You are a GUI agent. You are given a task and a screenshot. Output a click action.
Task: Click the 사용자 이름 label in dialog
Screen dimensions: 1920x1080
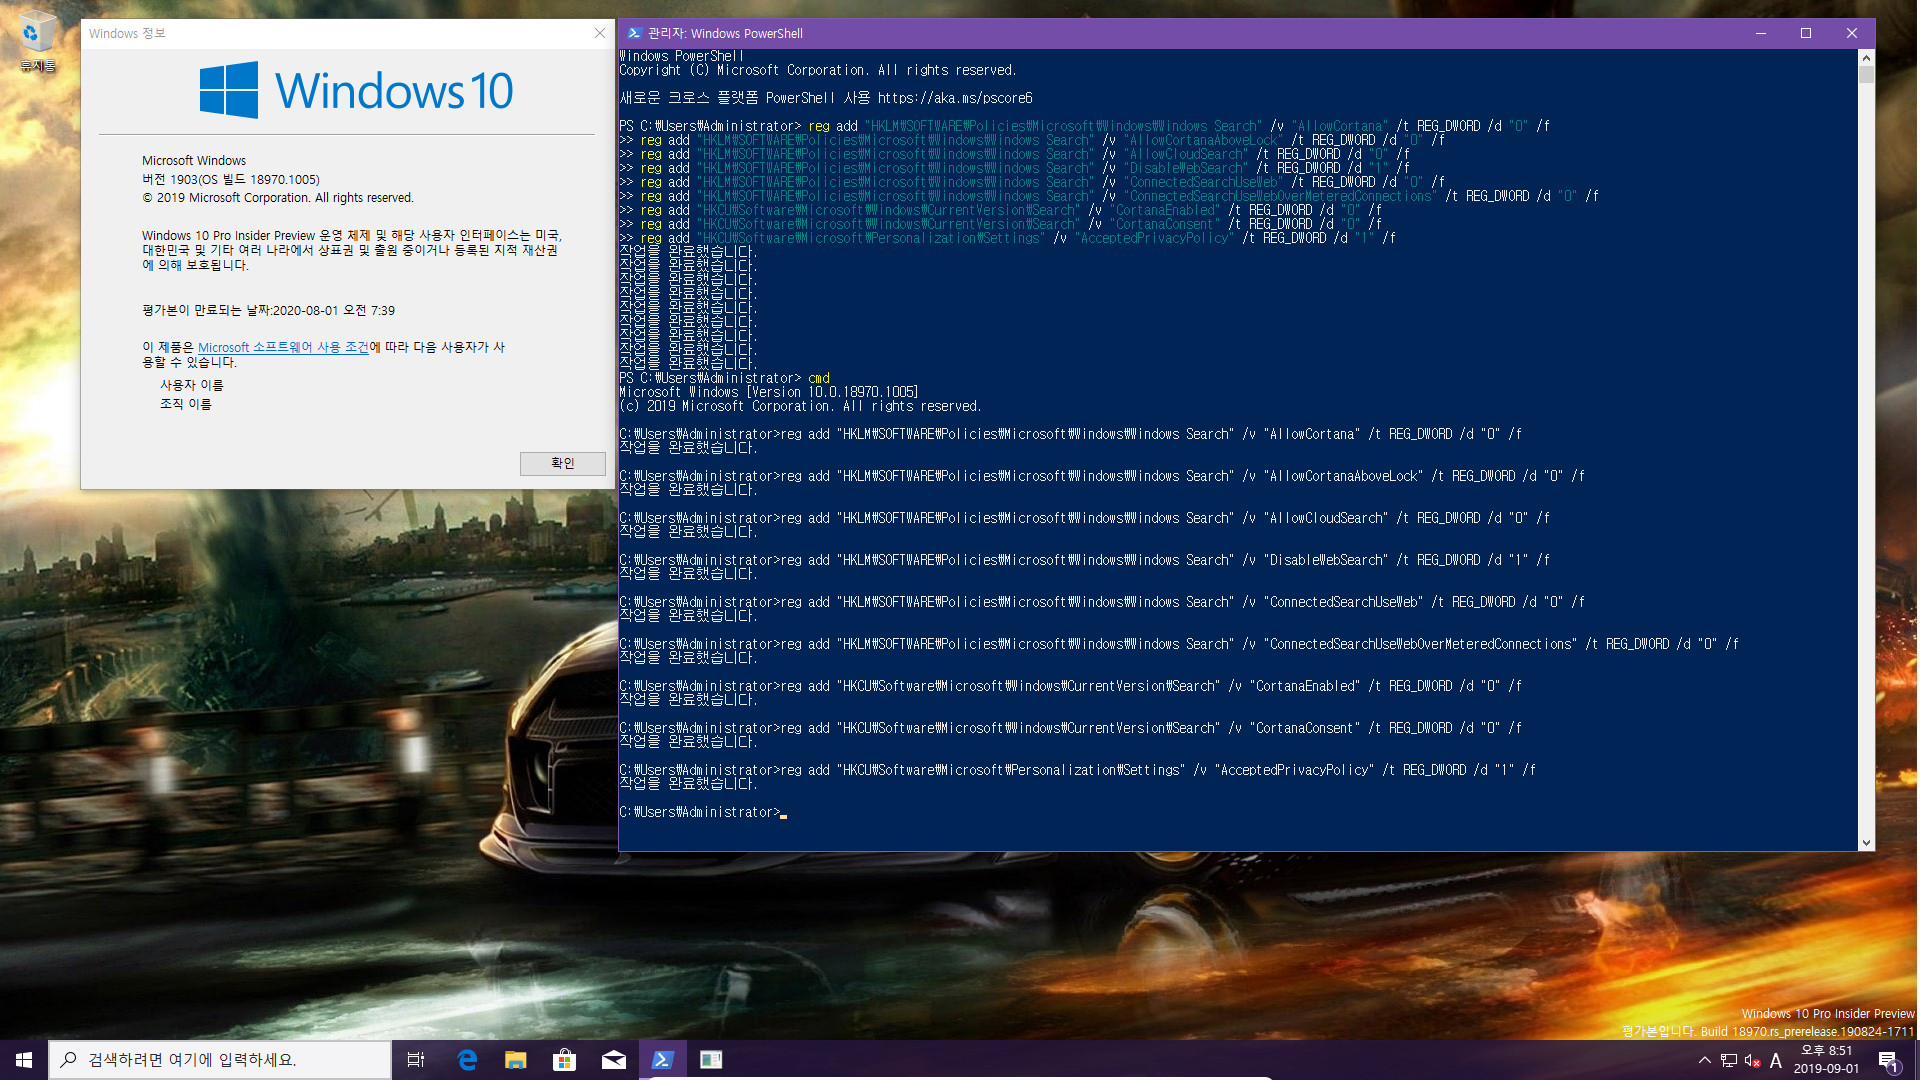point(192,385)
